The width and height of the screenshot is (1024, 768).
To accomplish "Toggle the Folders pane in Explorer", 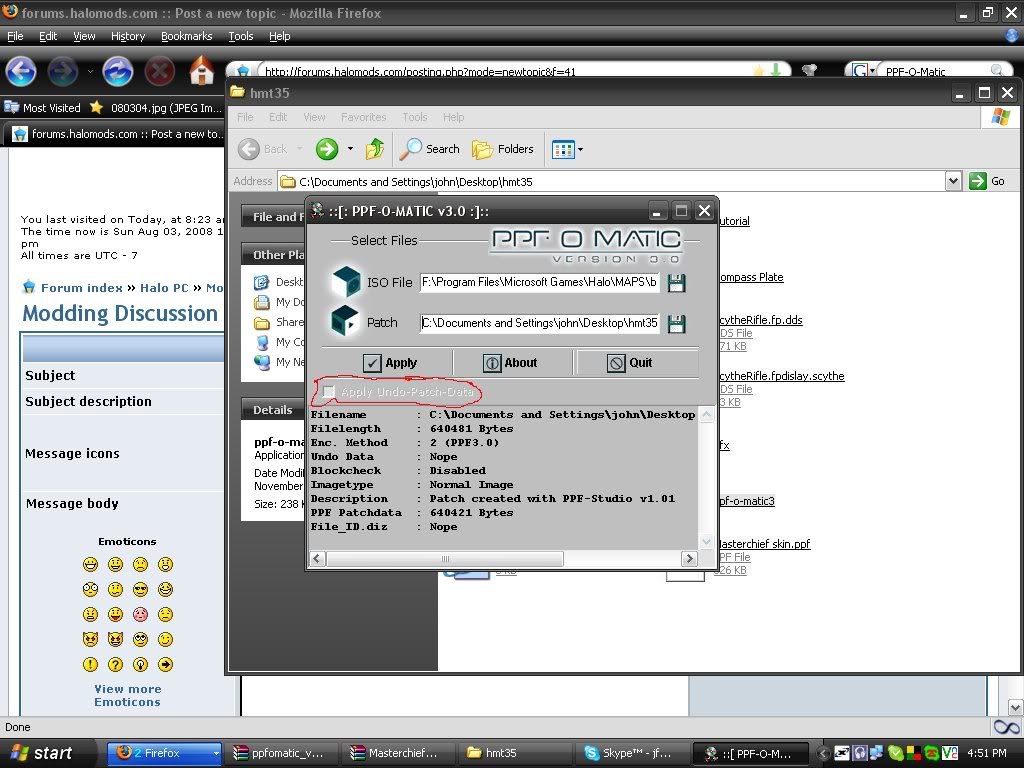I will [503, 149].
